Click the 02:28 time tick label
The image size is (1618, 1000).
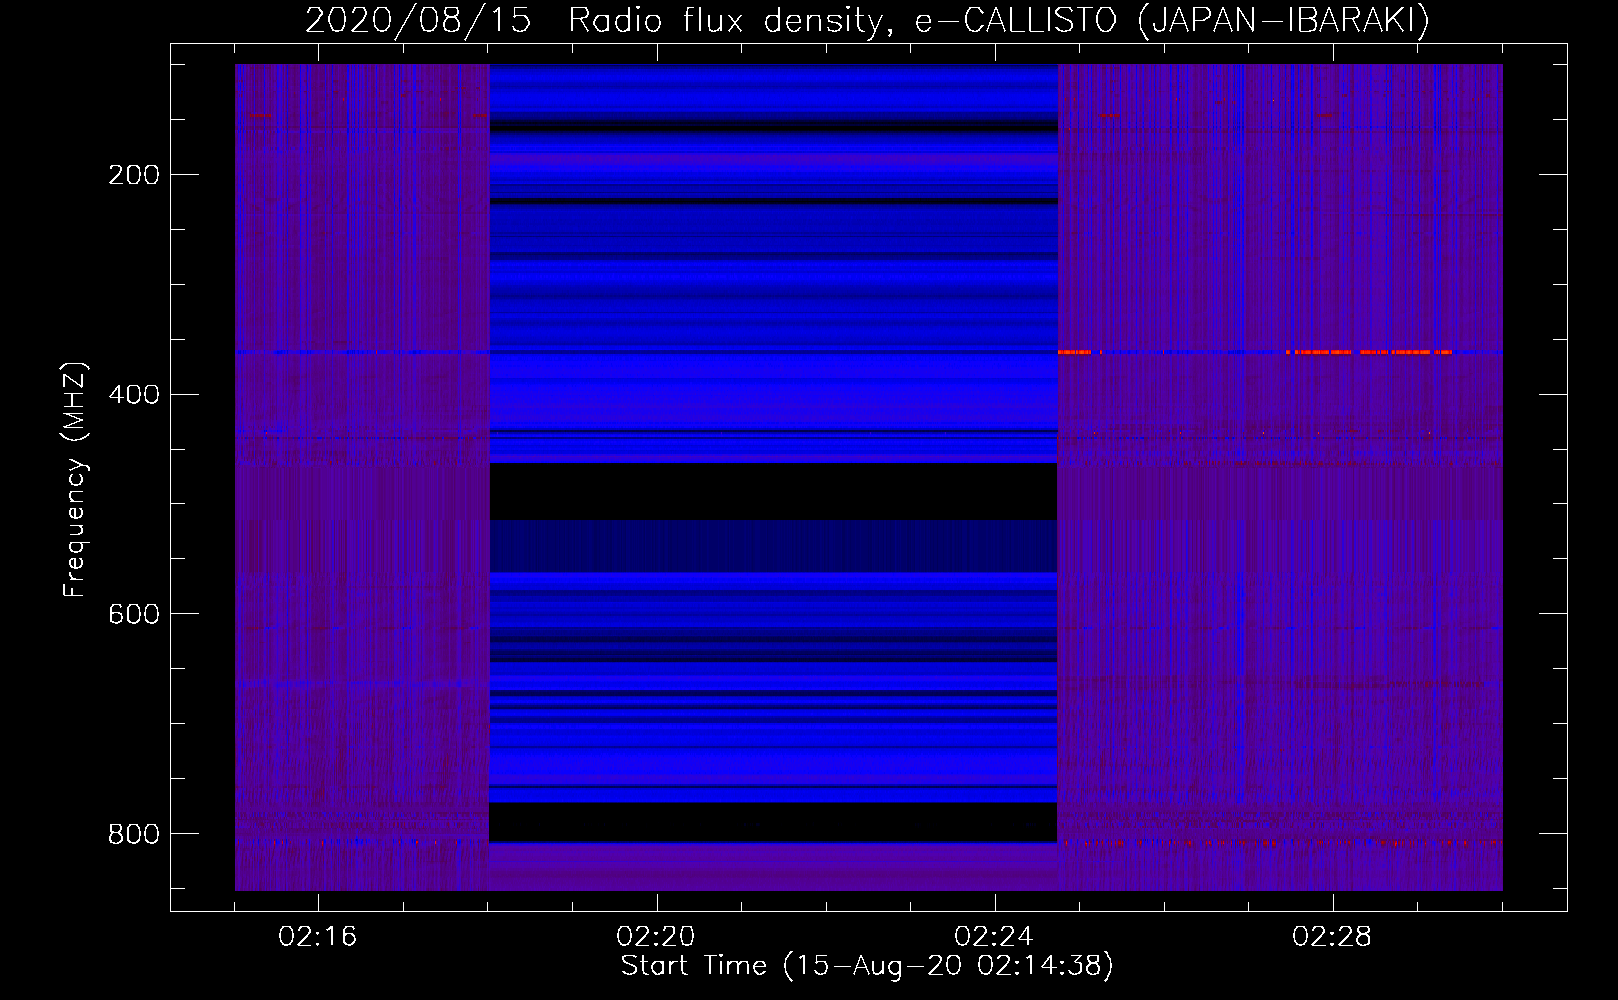tap(1332, 937)
